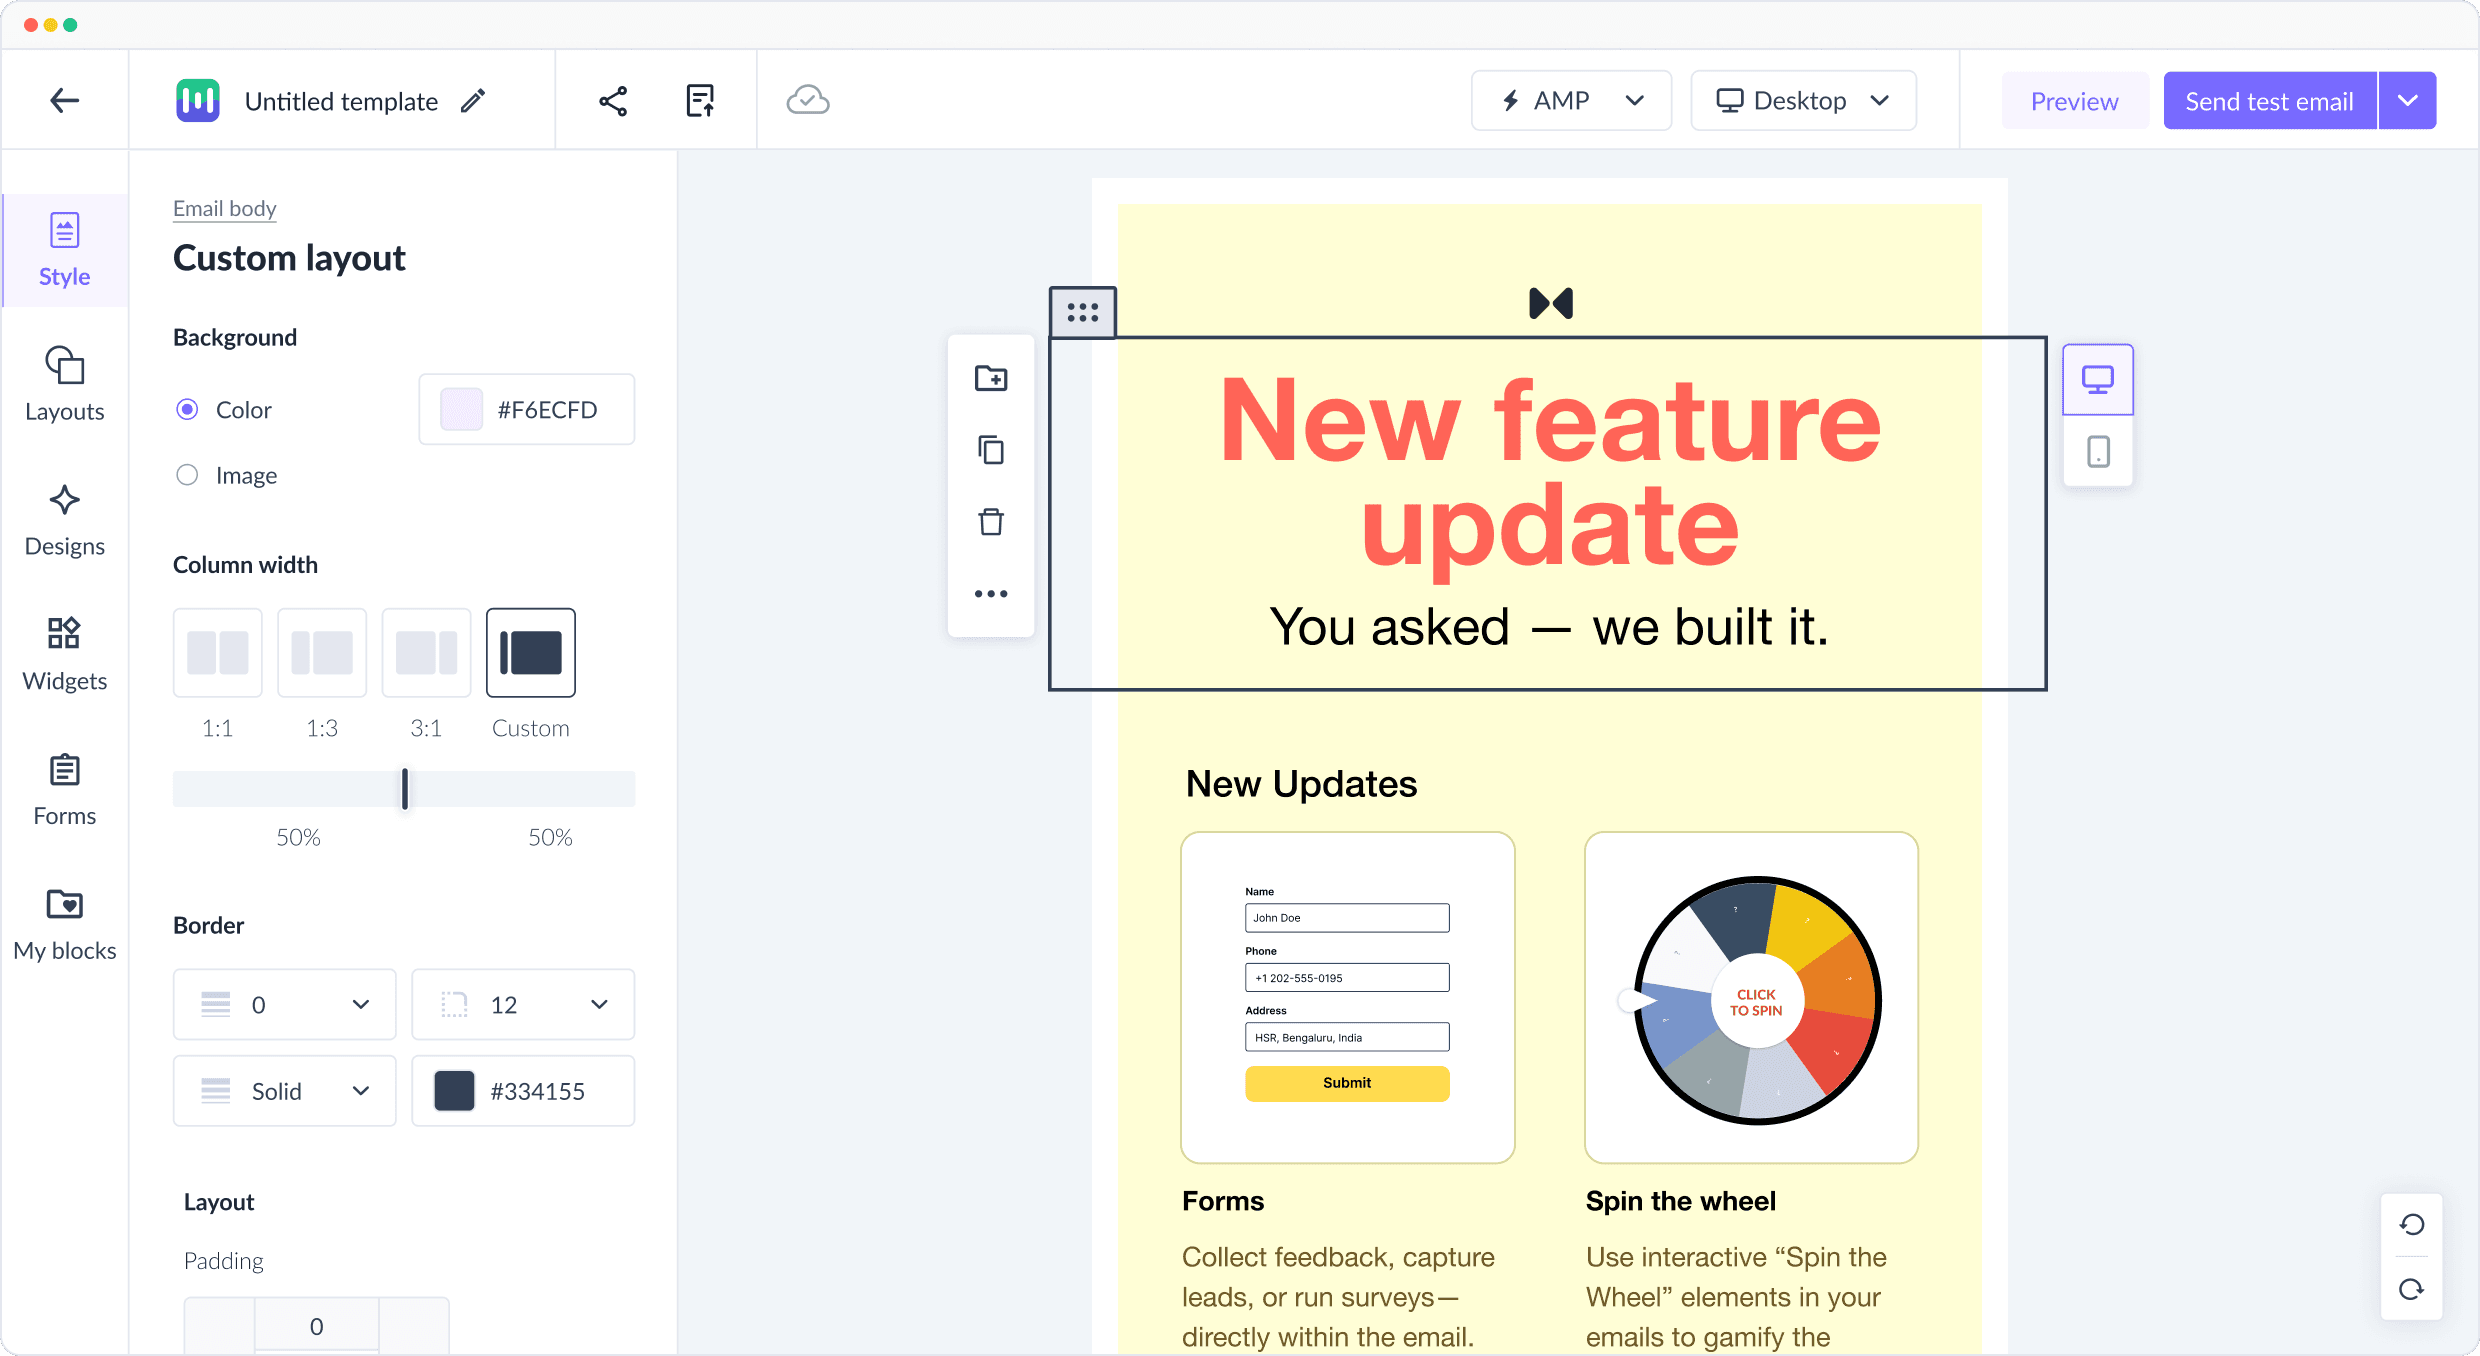2480x1356 pixels.
Task: Click the share icon in top toolbar
Action: (x=613, y=101)
